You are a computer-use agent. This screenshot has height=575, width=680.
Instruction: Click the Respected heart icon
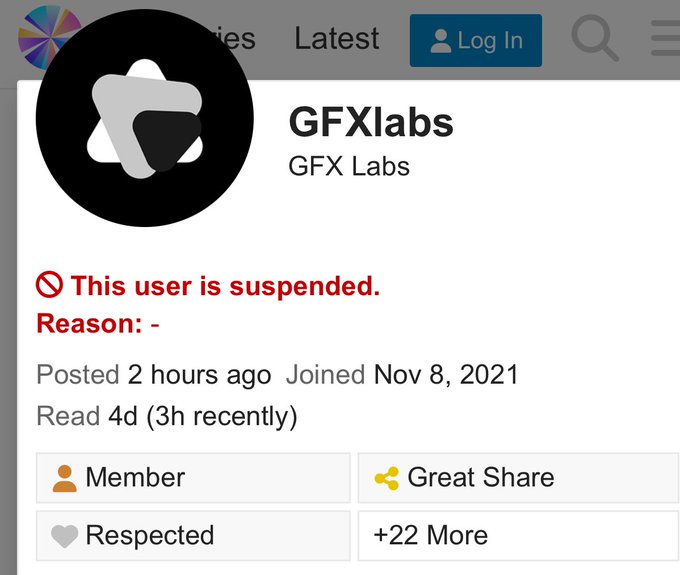tap(64, 536)
